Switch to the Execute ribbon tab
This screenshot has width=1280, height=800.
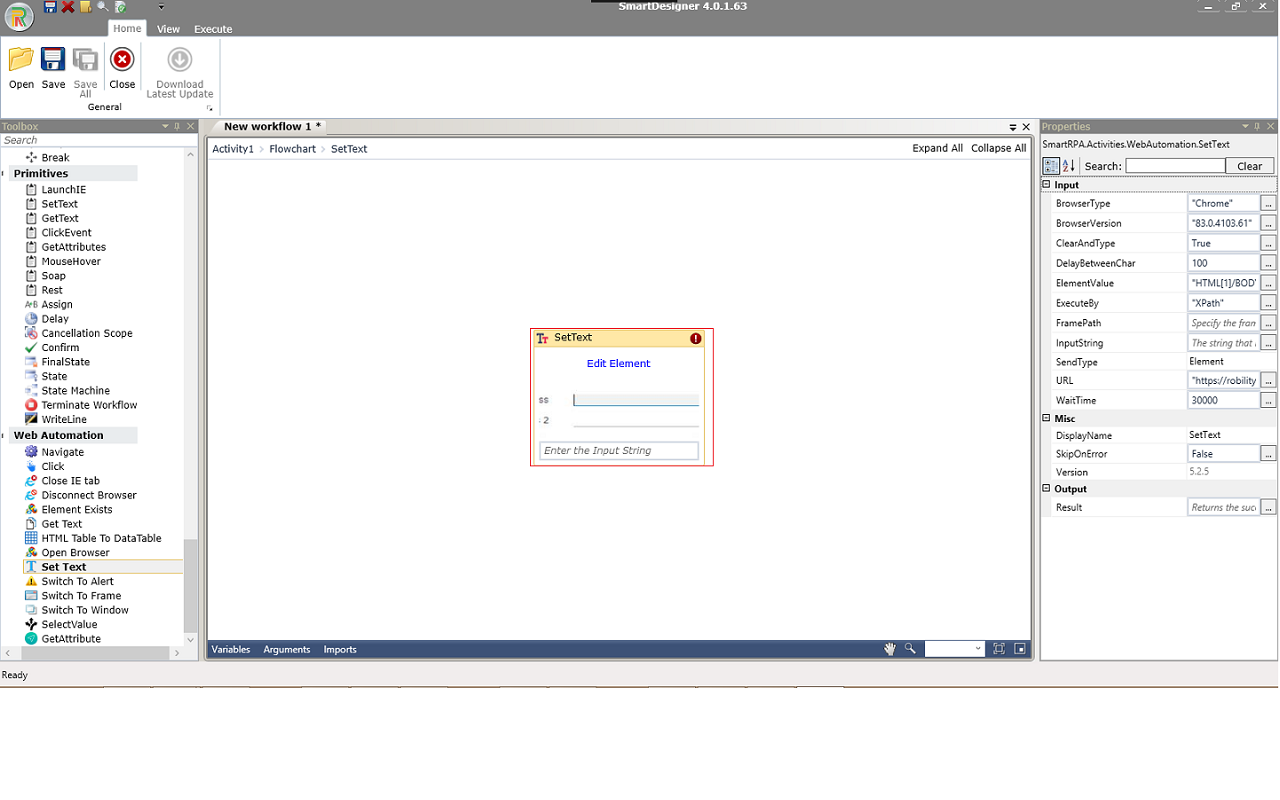coord(212,29)
